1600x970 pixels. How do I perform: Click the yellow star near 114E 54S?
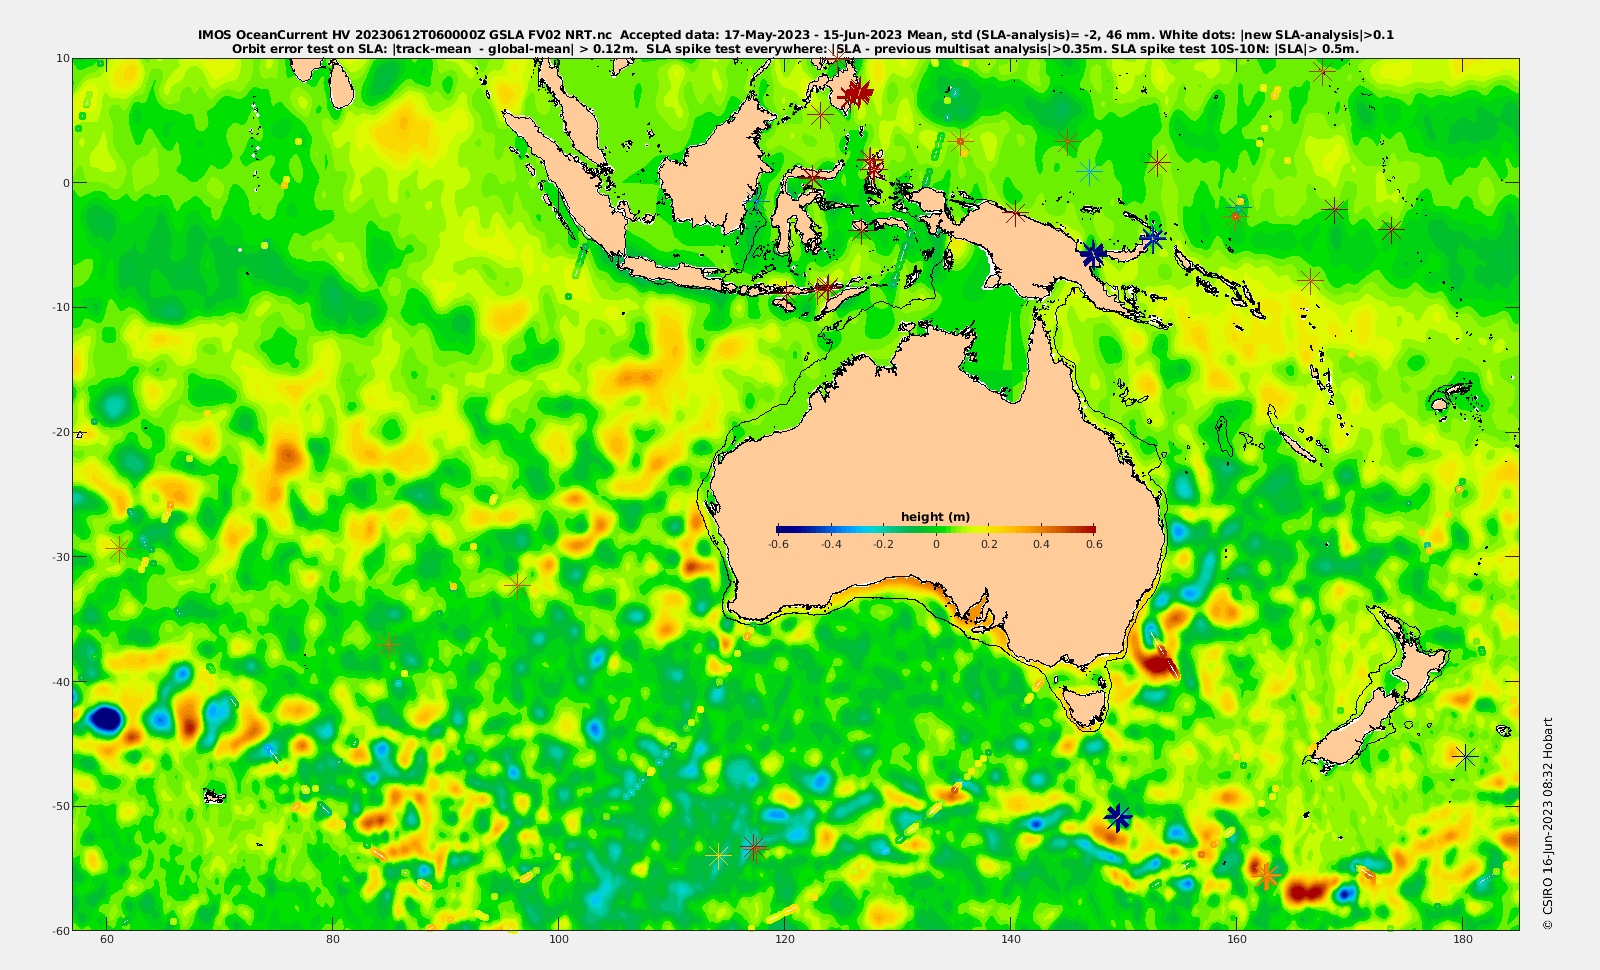coord(718,856)
